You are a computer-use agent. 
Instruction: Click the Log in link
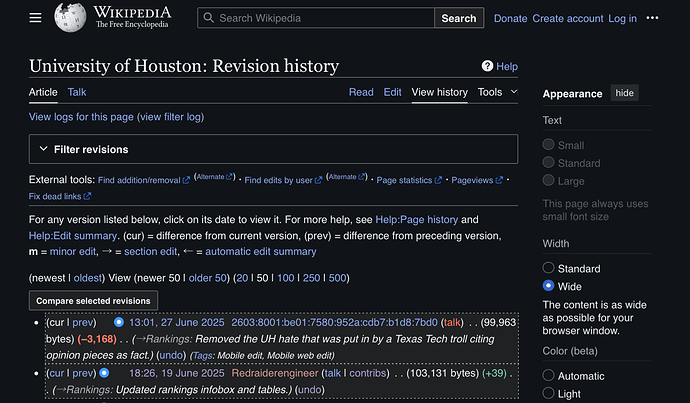[622, 18]
